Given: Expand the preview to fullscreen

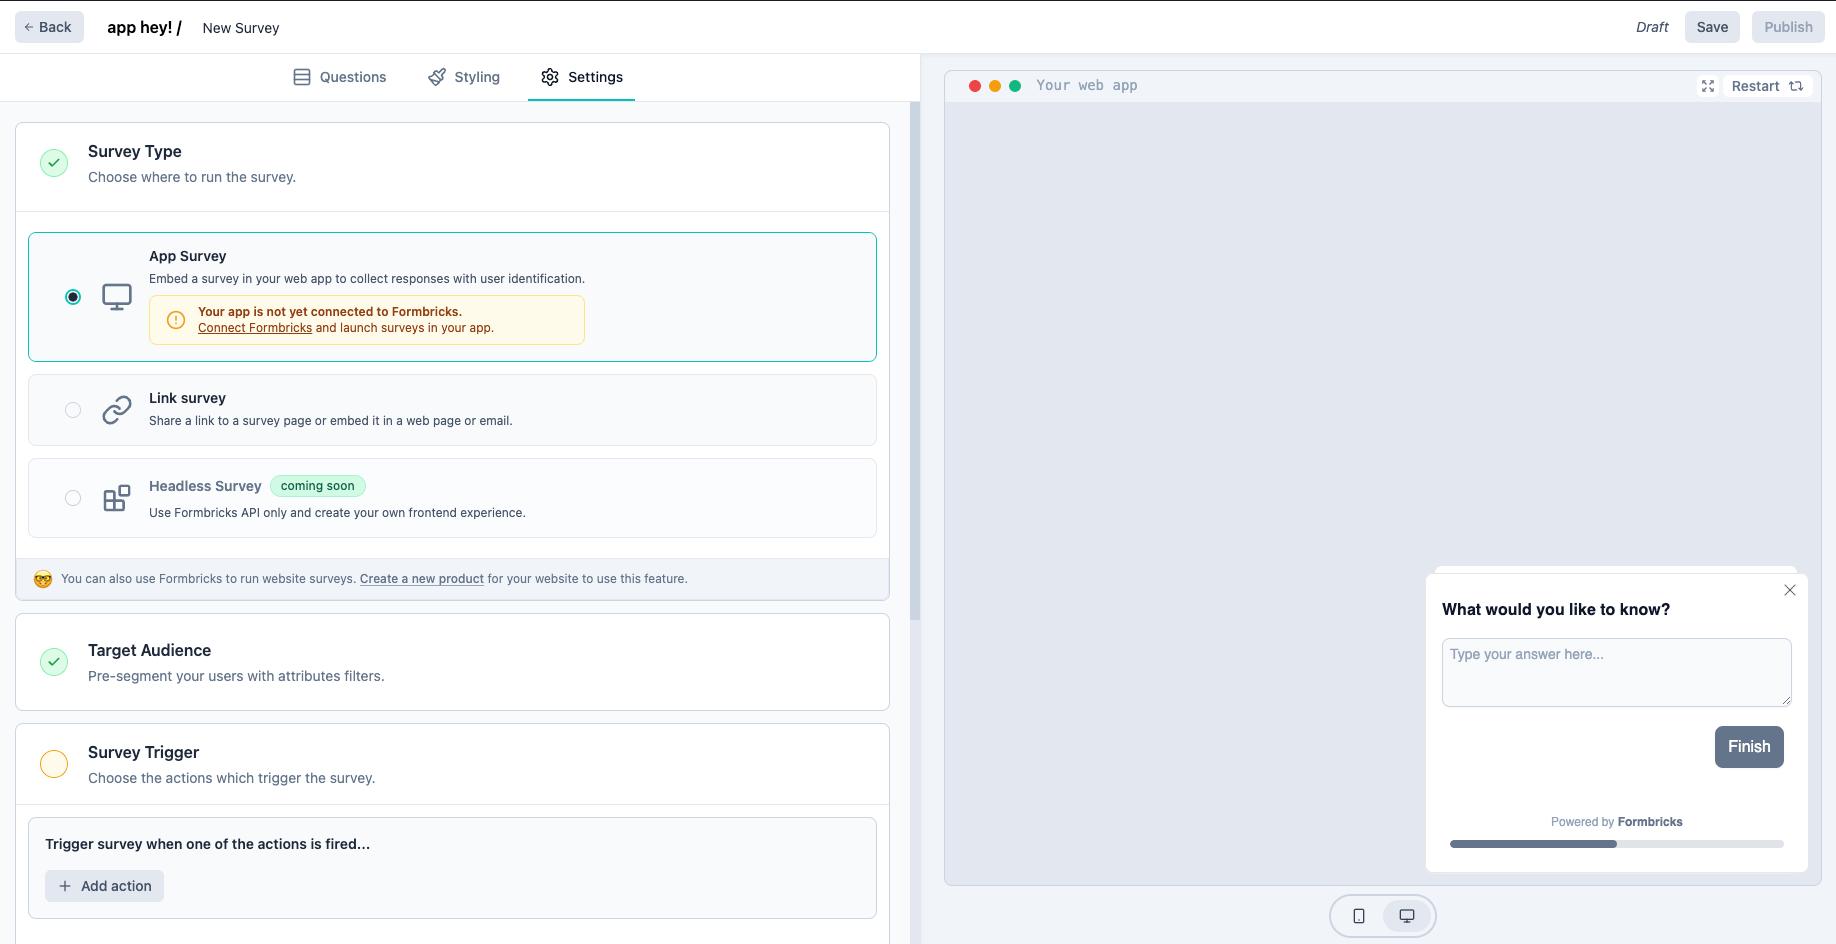Looking at the screenshot, I should 1708,86.
